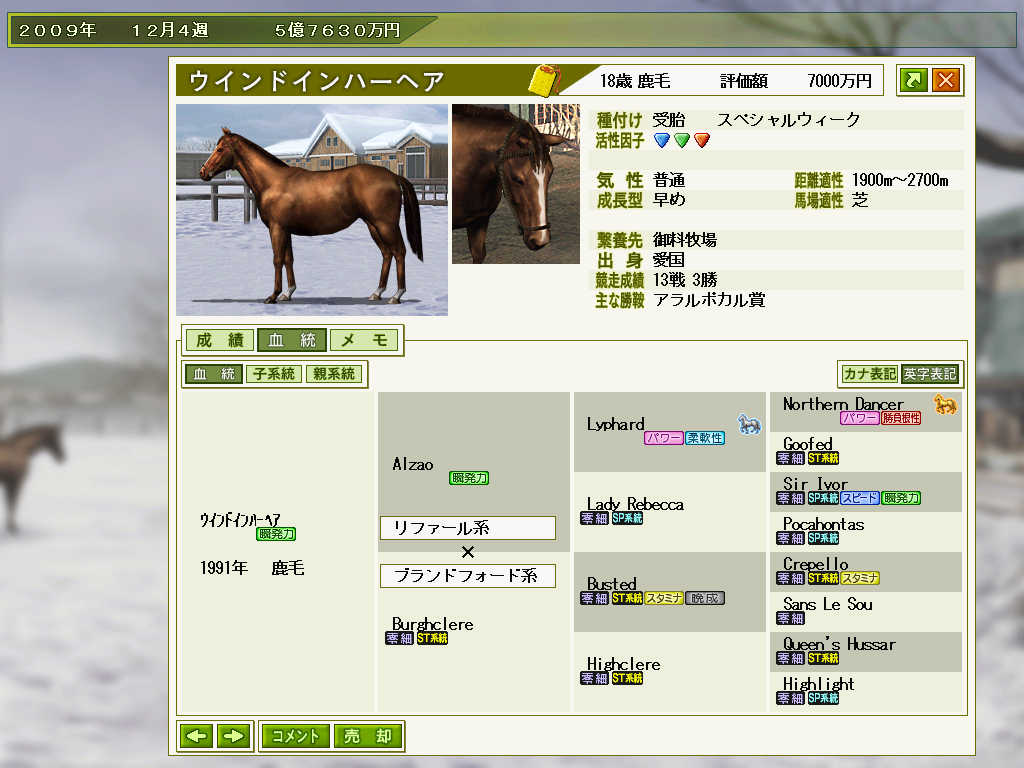Viewport: 1024px width, 768px height.
Task: Toggle the red activation factor gem
Action: click(x=703, y=140)
